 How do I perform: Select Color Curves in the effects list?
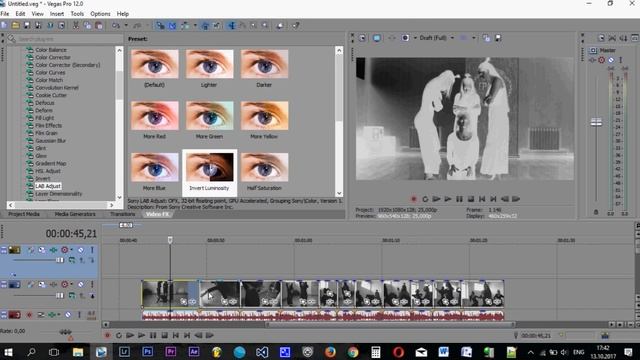coord(50,72)
